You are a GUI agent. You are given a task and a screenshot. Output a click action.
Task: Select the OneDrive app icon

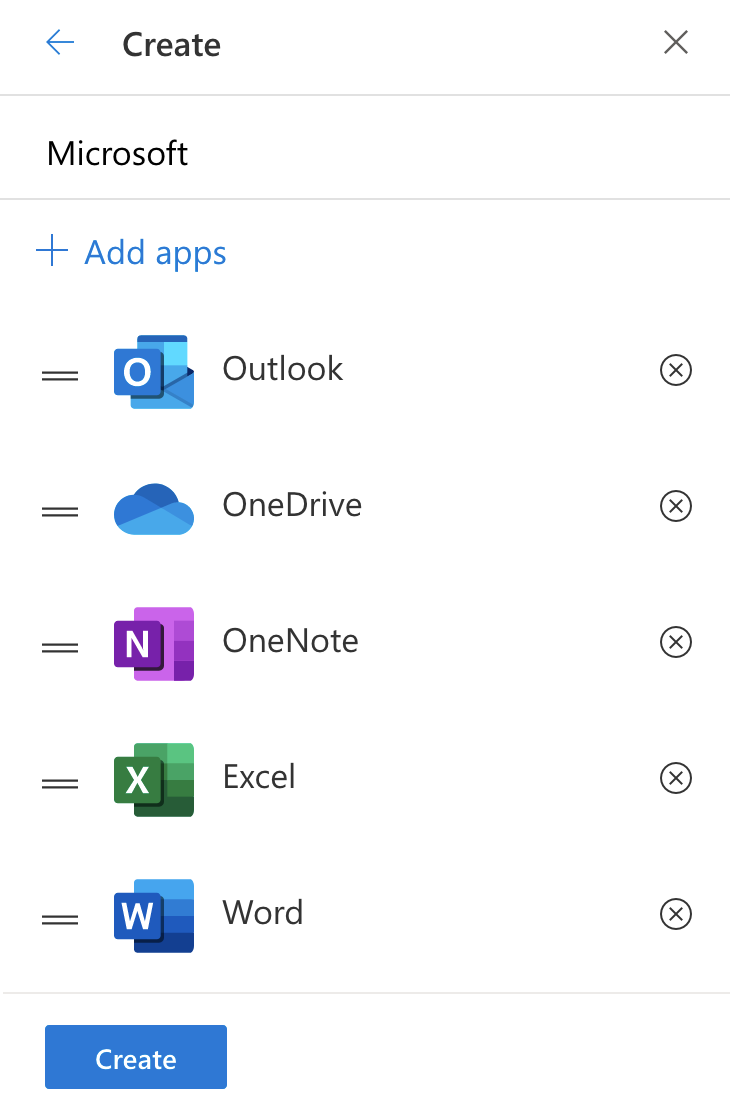click(153, 506)
